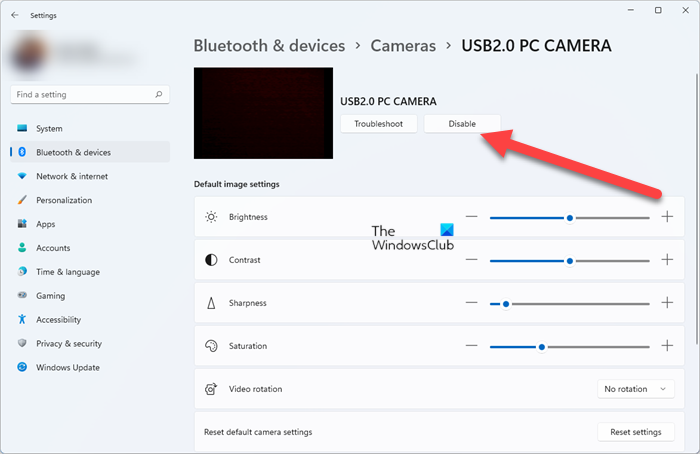Click the search magnifier icon
Image resolution: width=700 pixels, height=454 pixels.
pyautogui.click(x=159, y=95)
